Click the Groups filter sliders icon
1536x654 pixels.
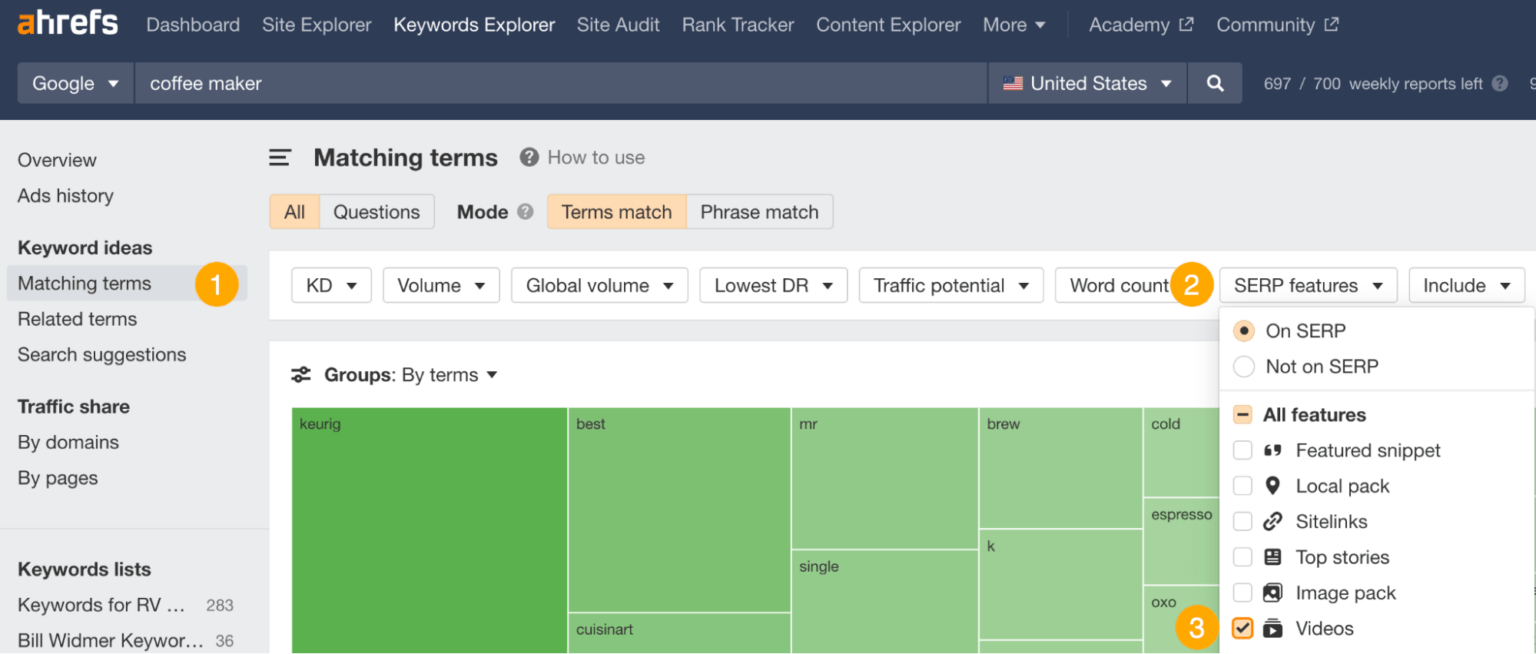tap(300, 374)
